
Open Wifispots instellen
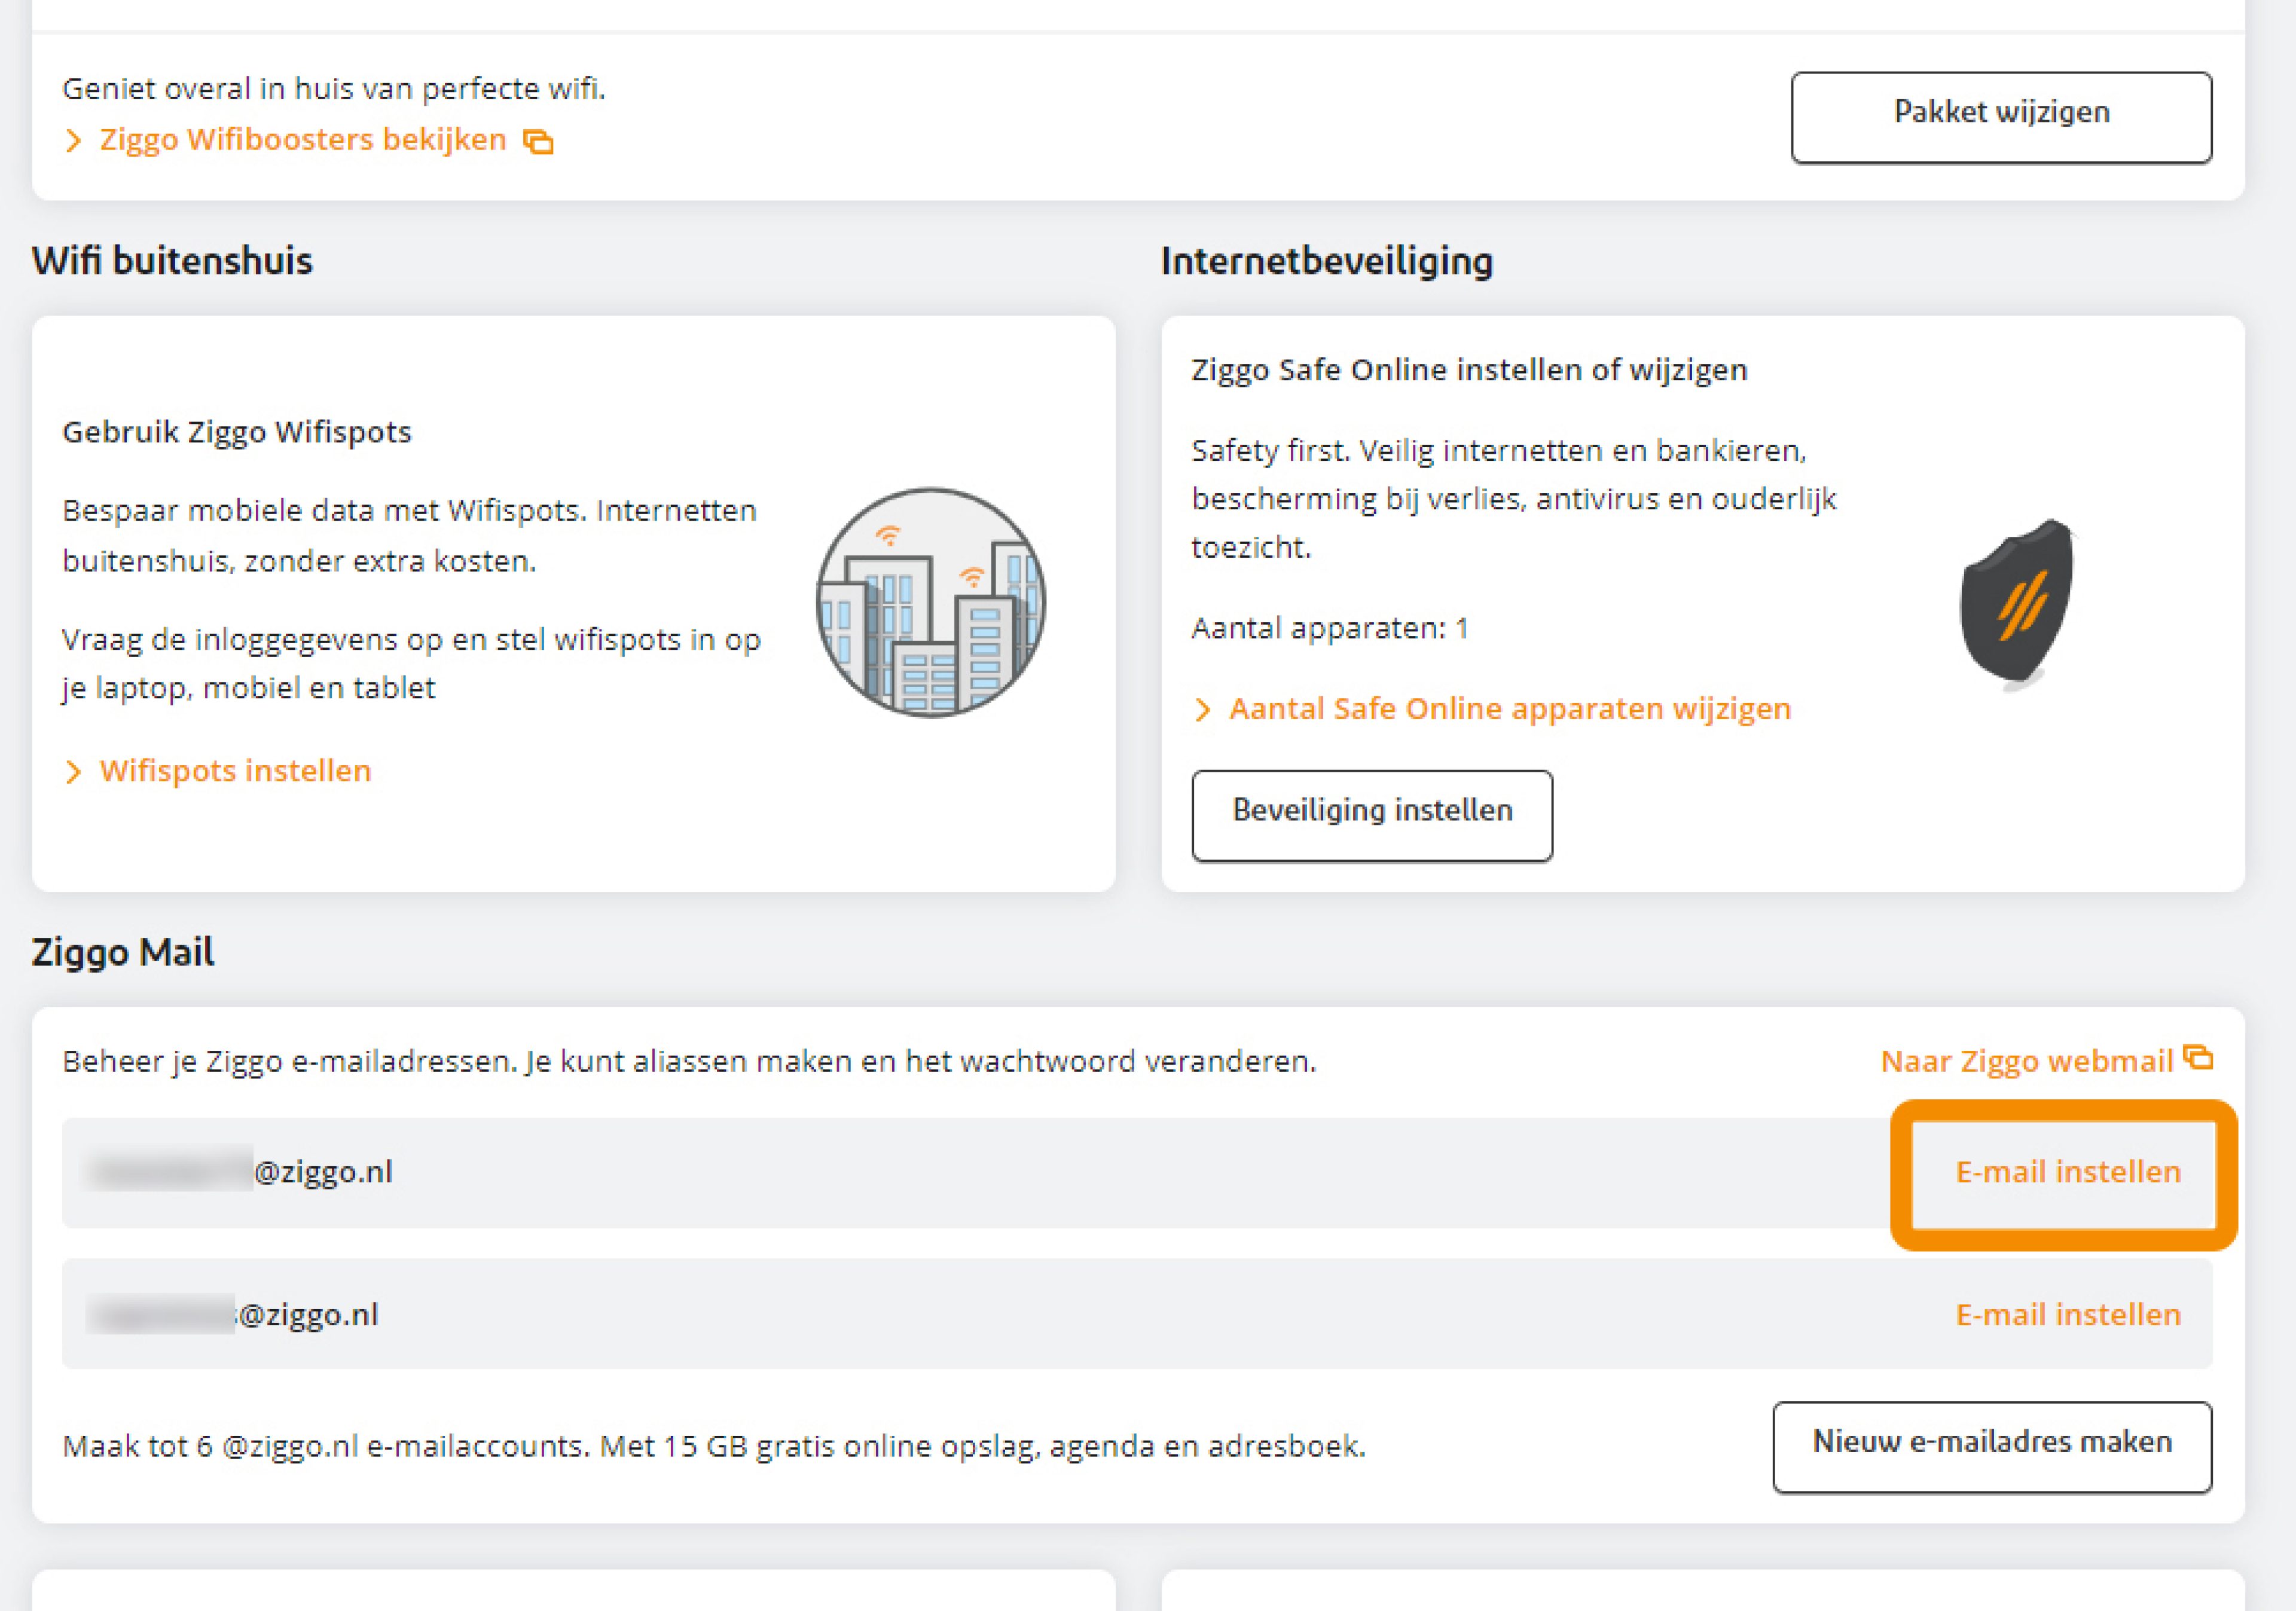point(234,771)
